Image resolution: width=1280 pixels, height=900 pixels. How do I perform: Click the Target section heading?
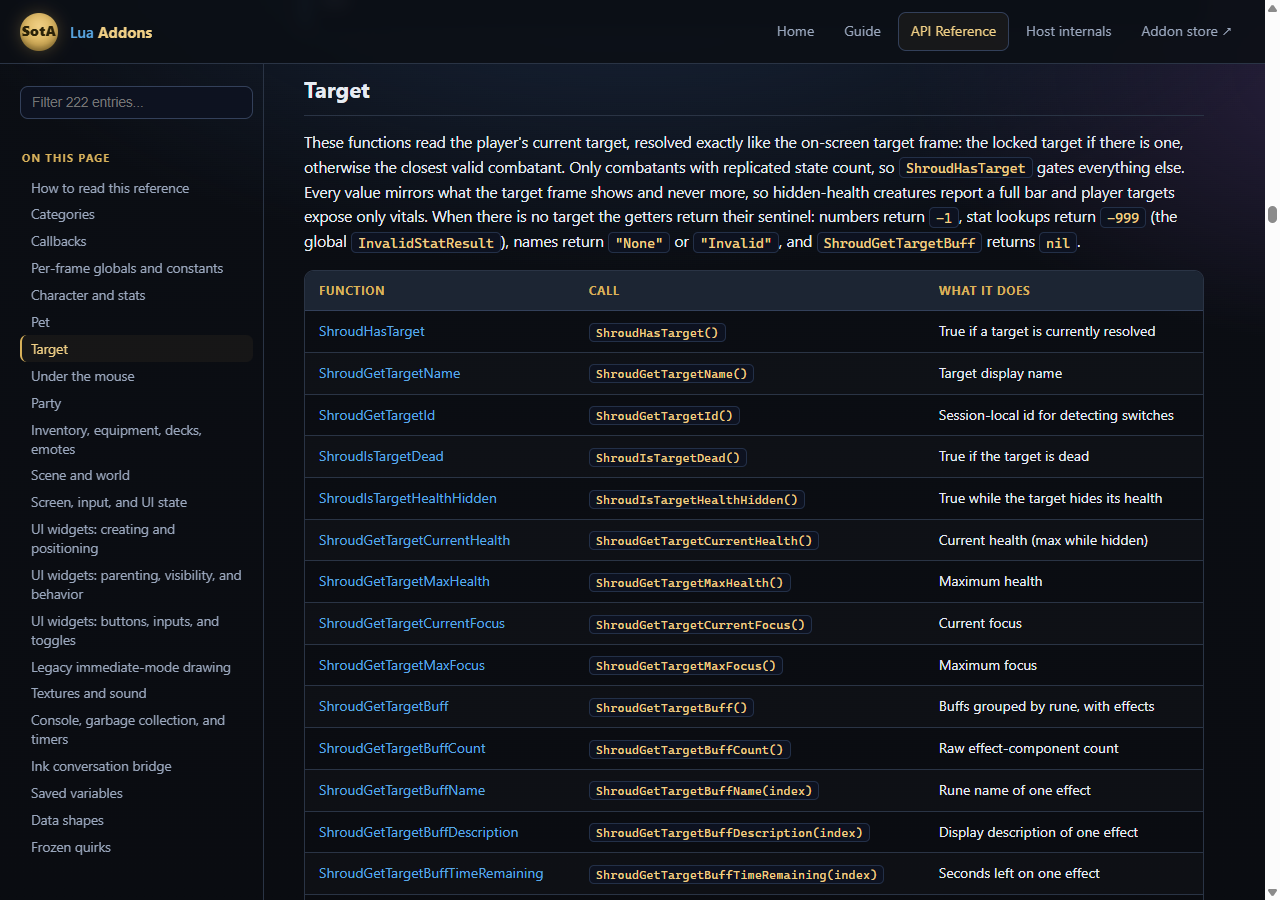click(x=337, y=90)
